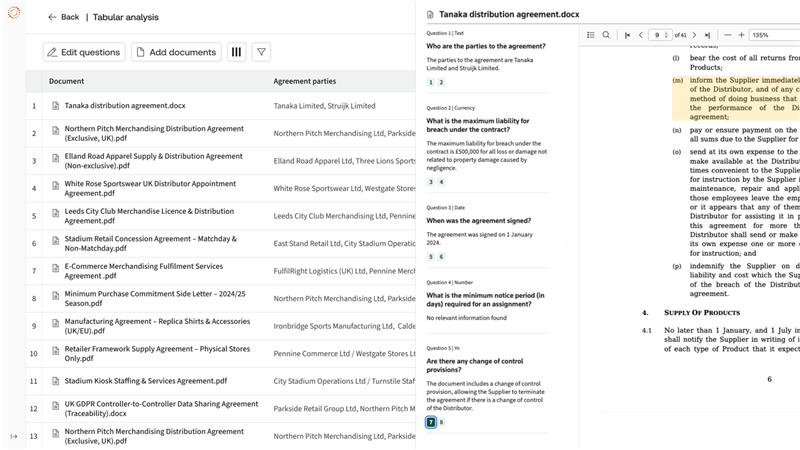Open Edit questions
Image resolution: width=800 pixels, height=450 pixels.
[84, 52]
